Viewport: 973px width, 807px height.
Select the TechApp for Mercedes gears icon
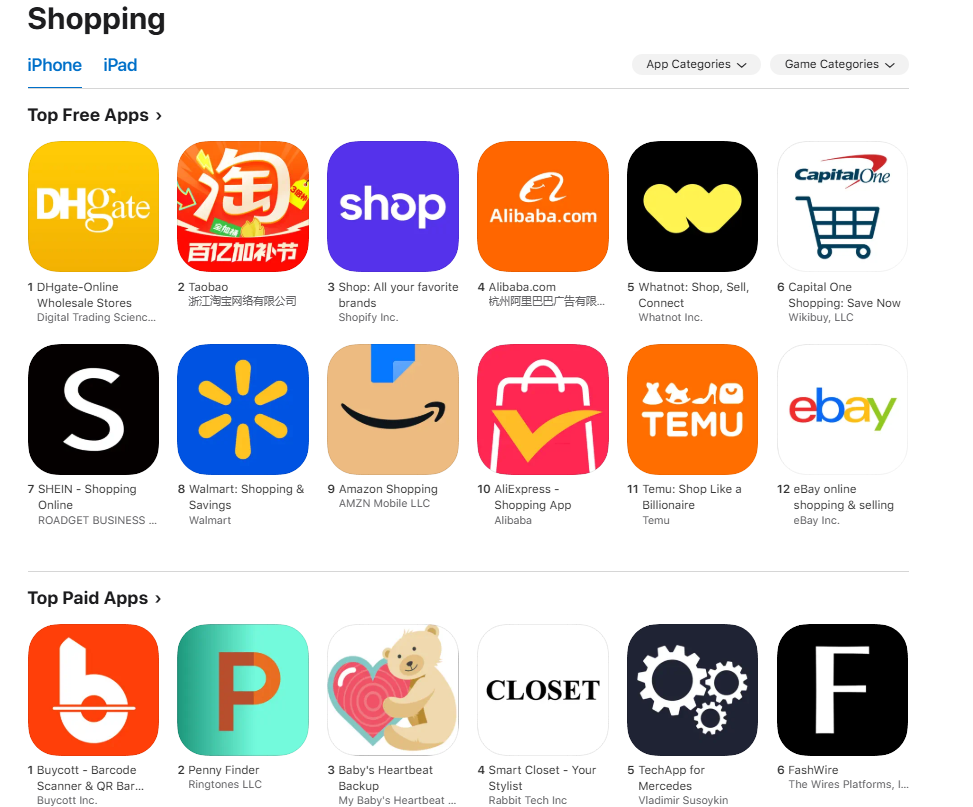693,690
